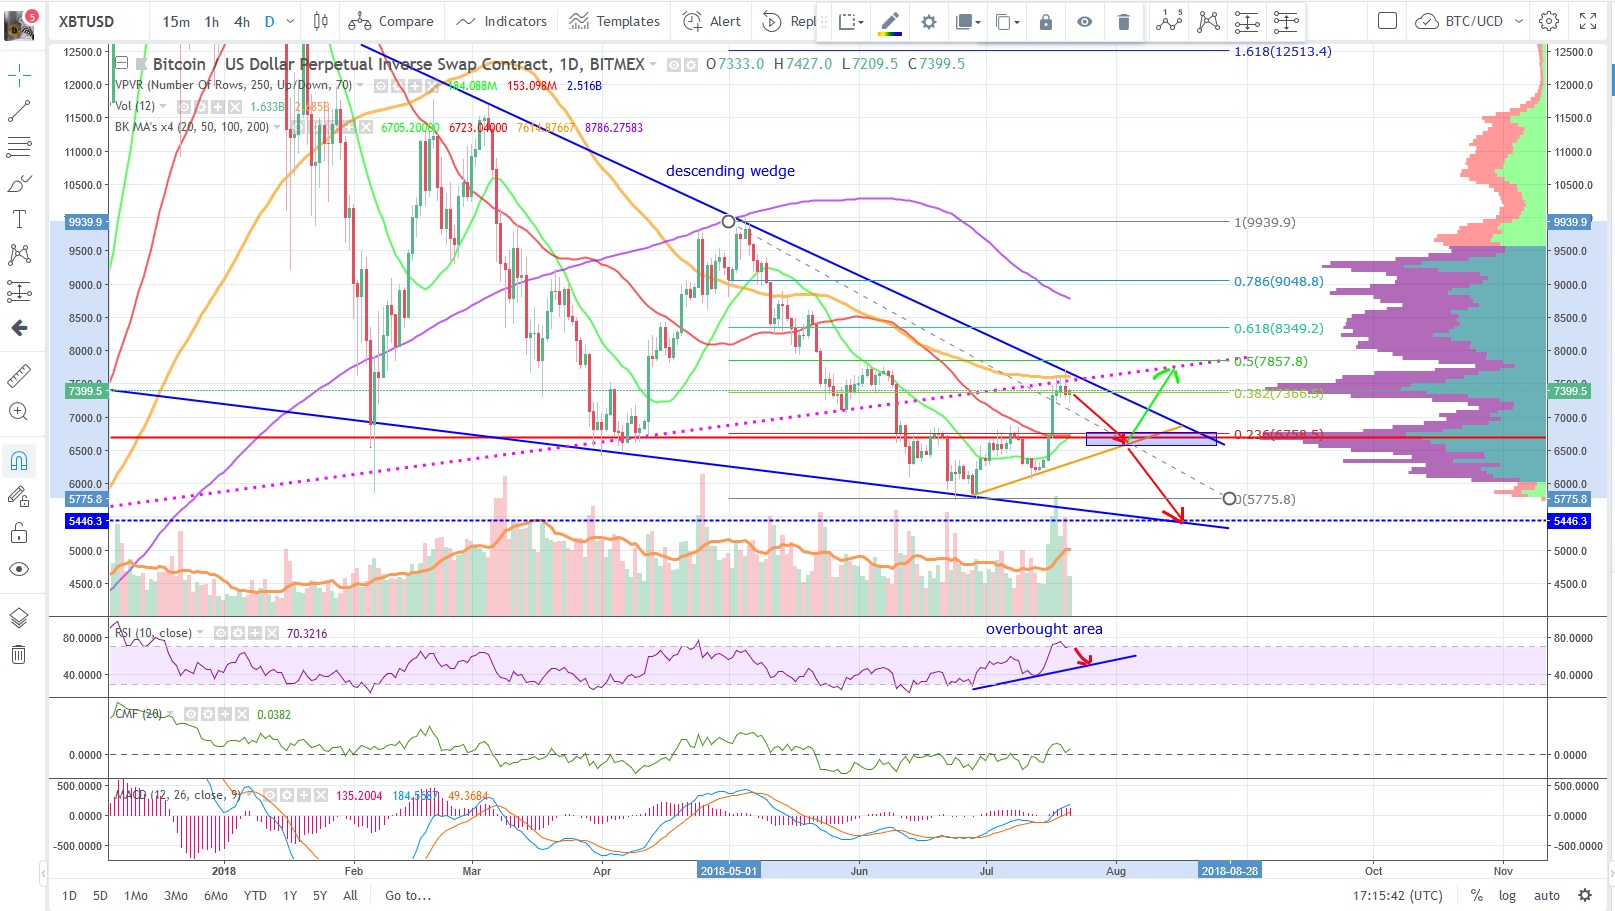The height and width of the screenshot is (911, 1615).
Task: Set the date range to 3Mo
Action: (176, 895)
